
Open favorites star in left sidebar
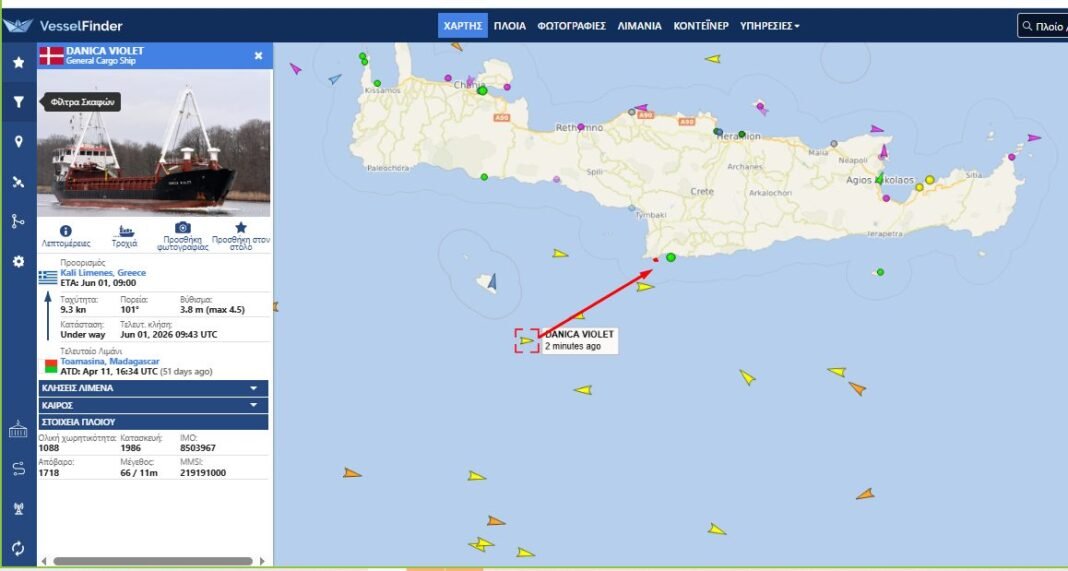(18, 63)
